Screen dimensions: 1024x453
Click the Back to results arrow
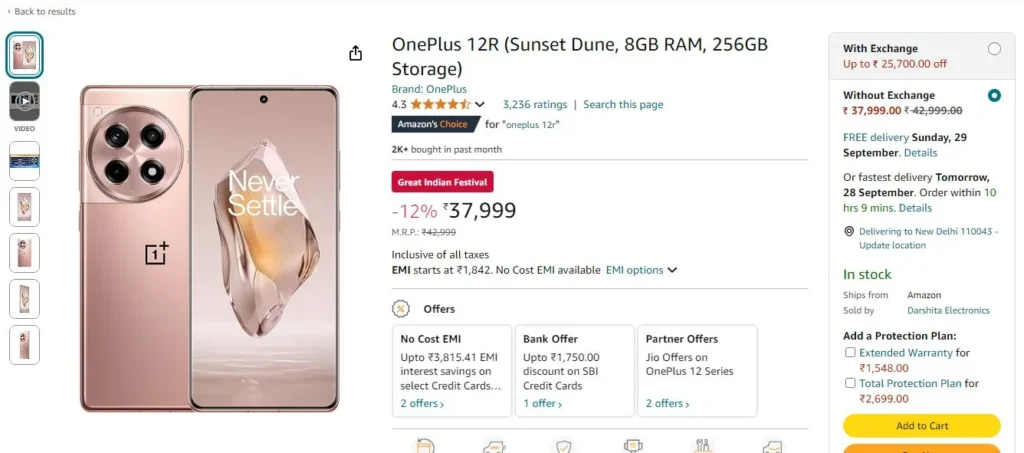(x=9, y=12)
